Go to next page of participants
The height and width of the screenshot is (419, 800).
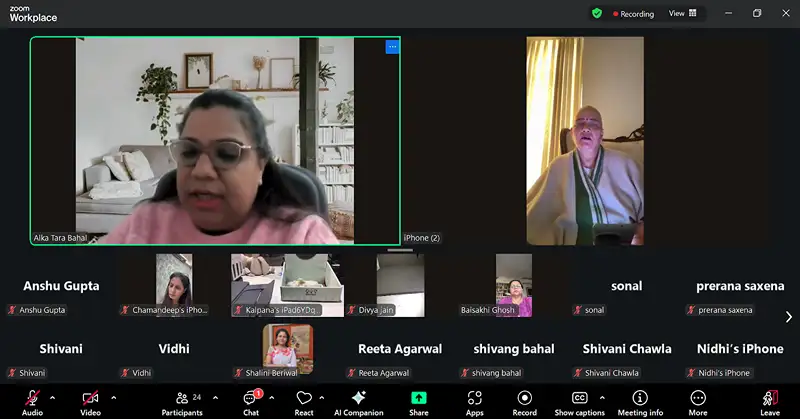click(788, 317)
